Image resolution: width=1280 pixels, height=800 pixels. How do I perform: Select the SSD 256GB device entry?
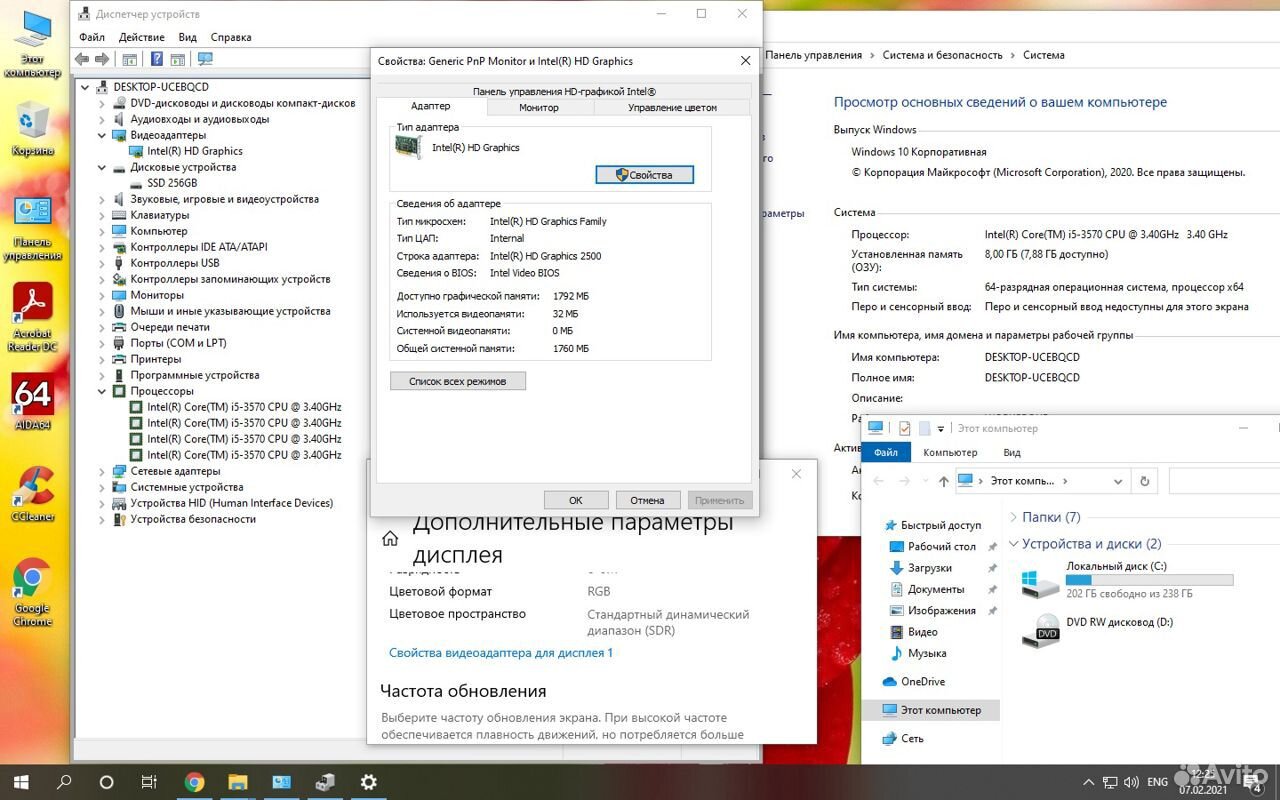(172, 183)
